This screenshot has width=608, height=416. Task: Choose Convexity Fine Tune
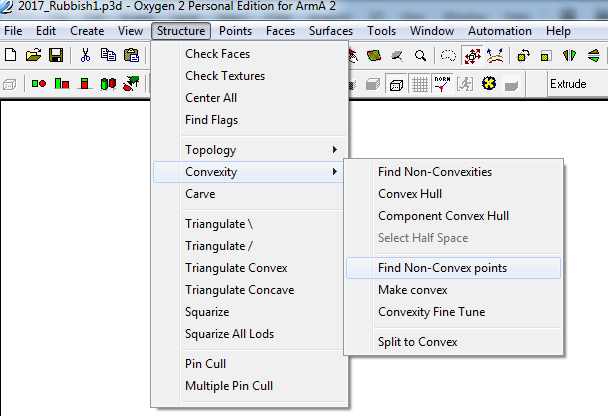453,312
